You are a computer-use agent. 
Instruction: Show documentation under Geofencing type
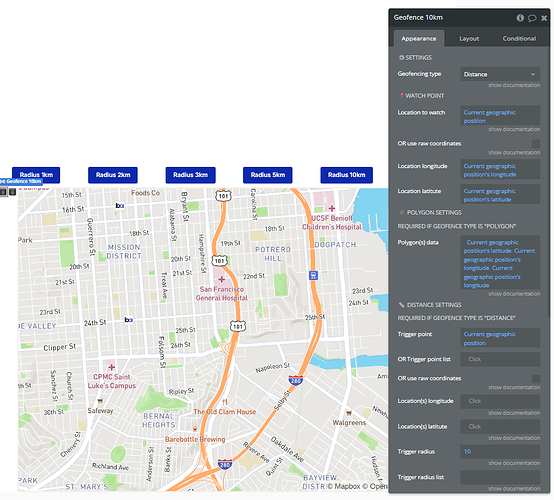tap(514, 85)
